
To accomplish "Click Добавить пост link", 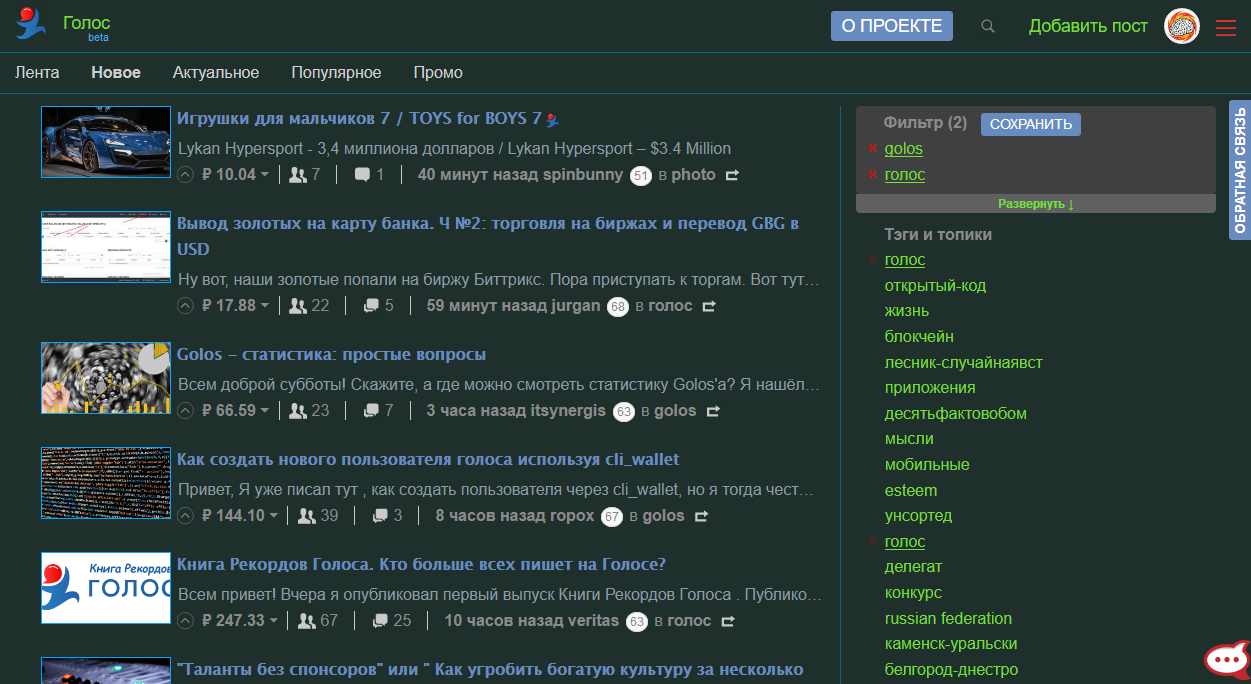I will pos(1088,26).
